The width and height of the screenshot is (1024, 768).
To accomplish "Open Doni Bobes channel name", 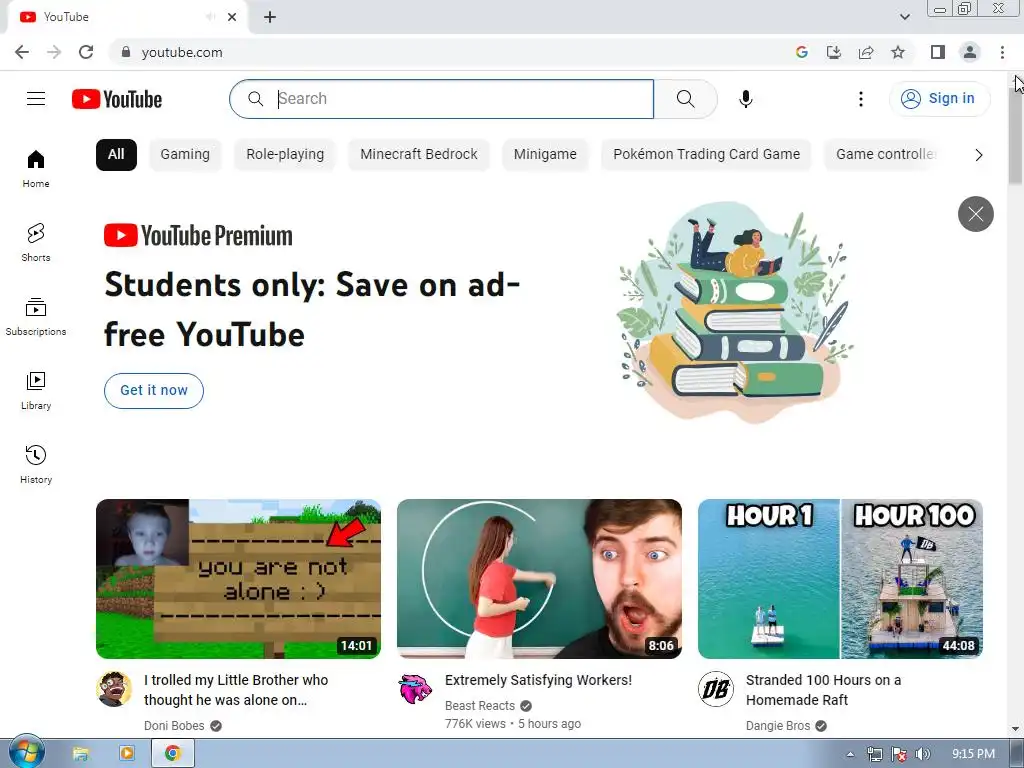I will point(174,726).
